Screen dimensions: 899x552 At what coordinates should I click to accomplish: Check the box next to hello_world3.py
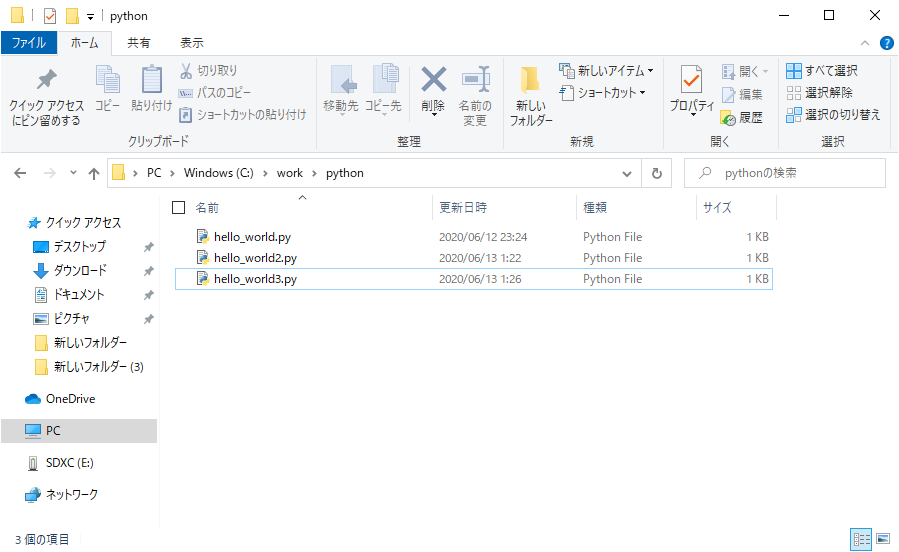(x=181, y=279)
